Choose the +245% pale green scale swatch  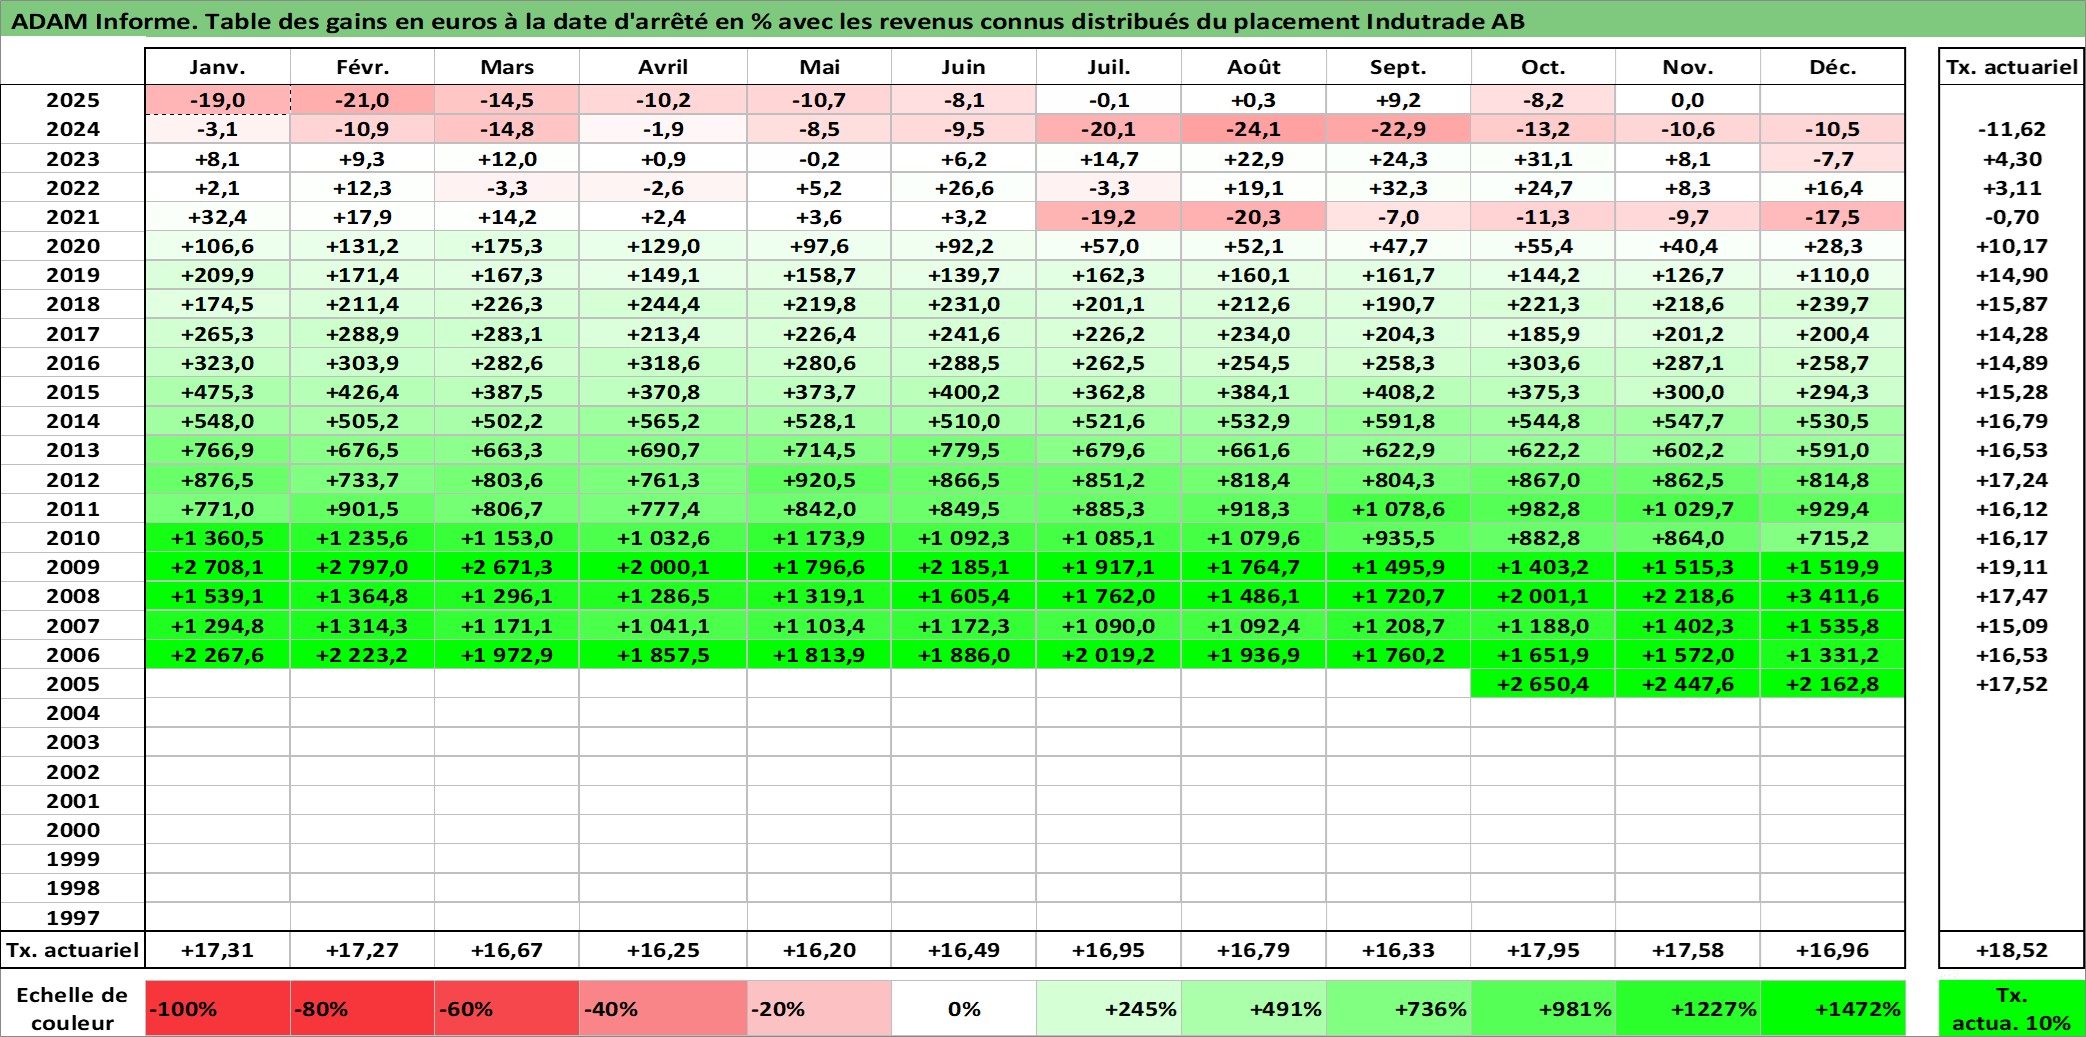[1109, 1009]
